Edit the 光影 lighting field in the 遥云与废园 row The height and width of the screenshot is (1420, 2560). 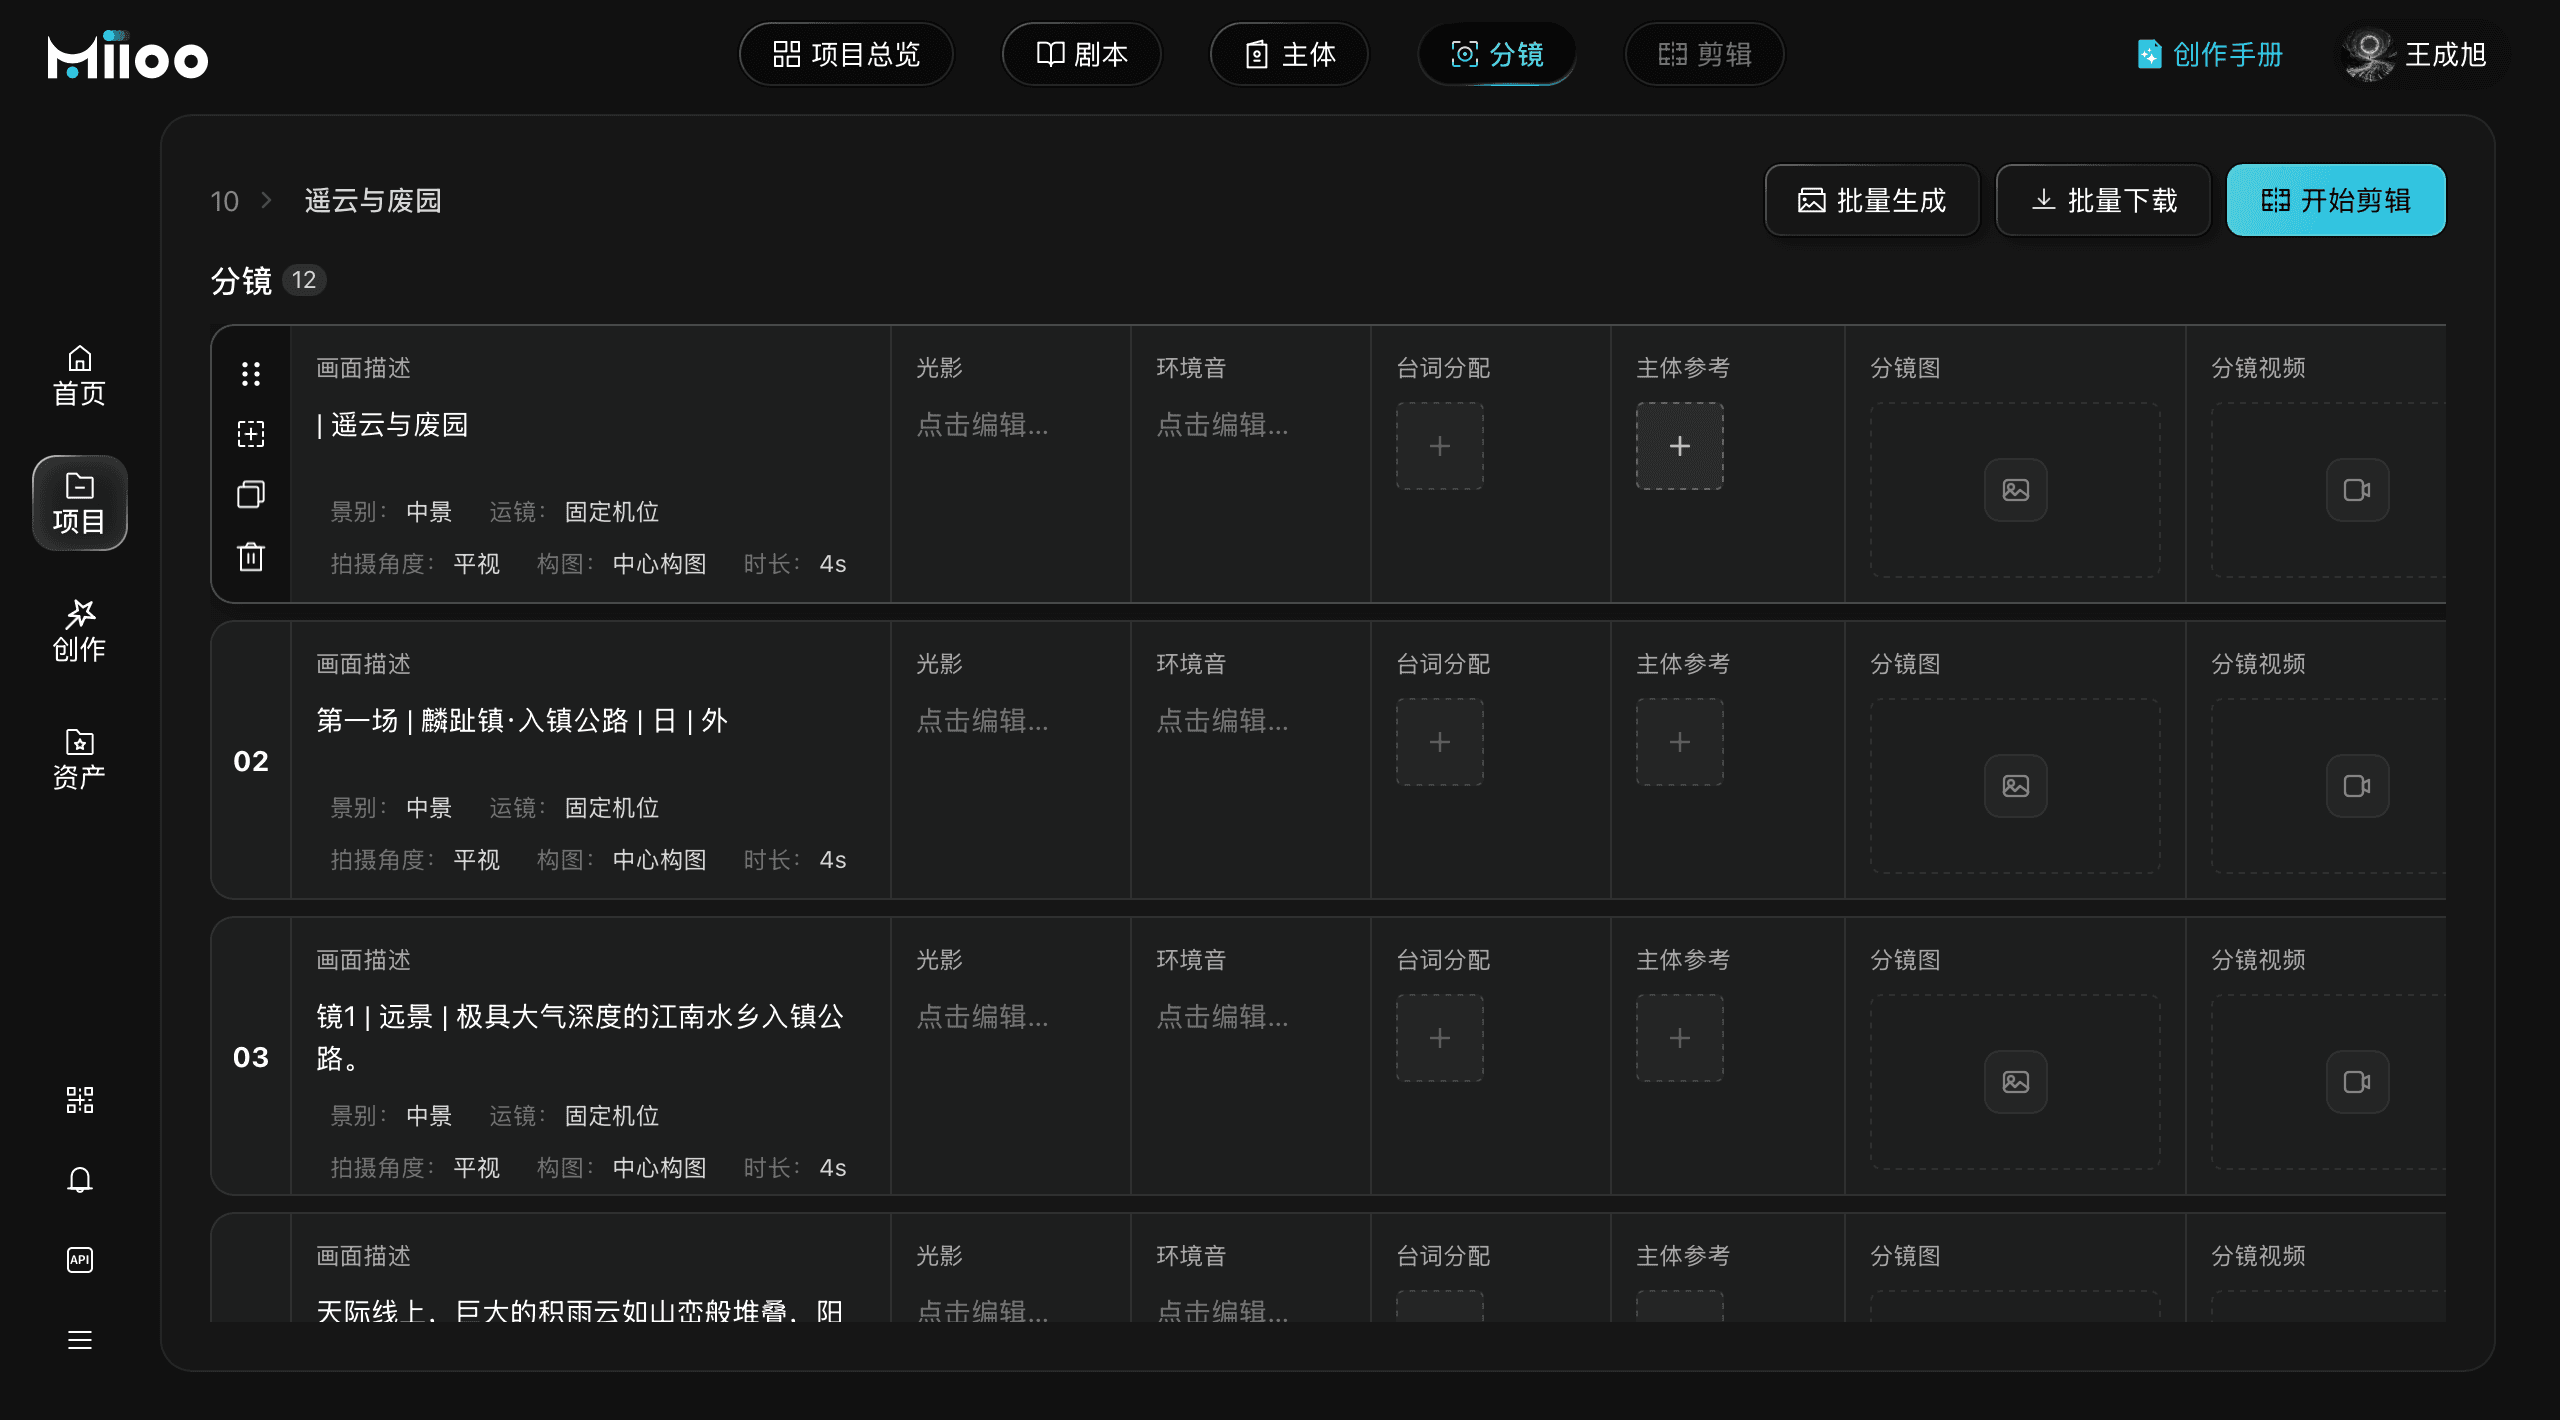click(x=983, y=425)
